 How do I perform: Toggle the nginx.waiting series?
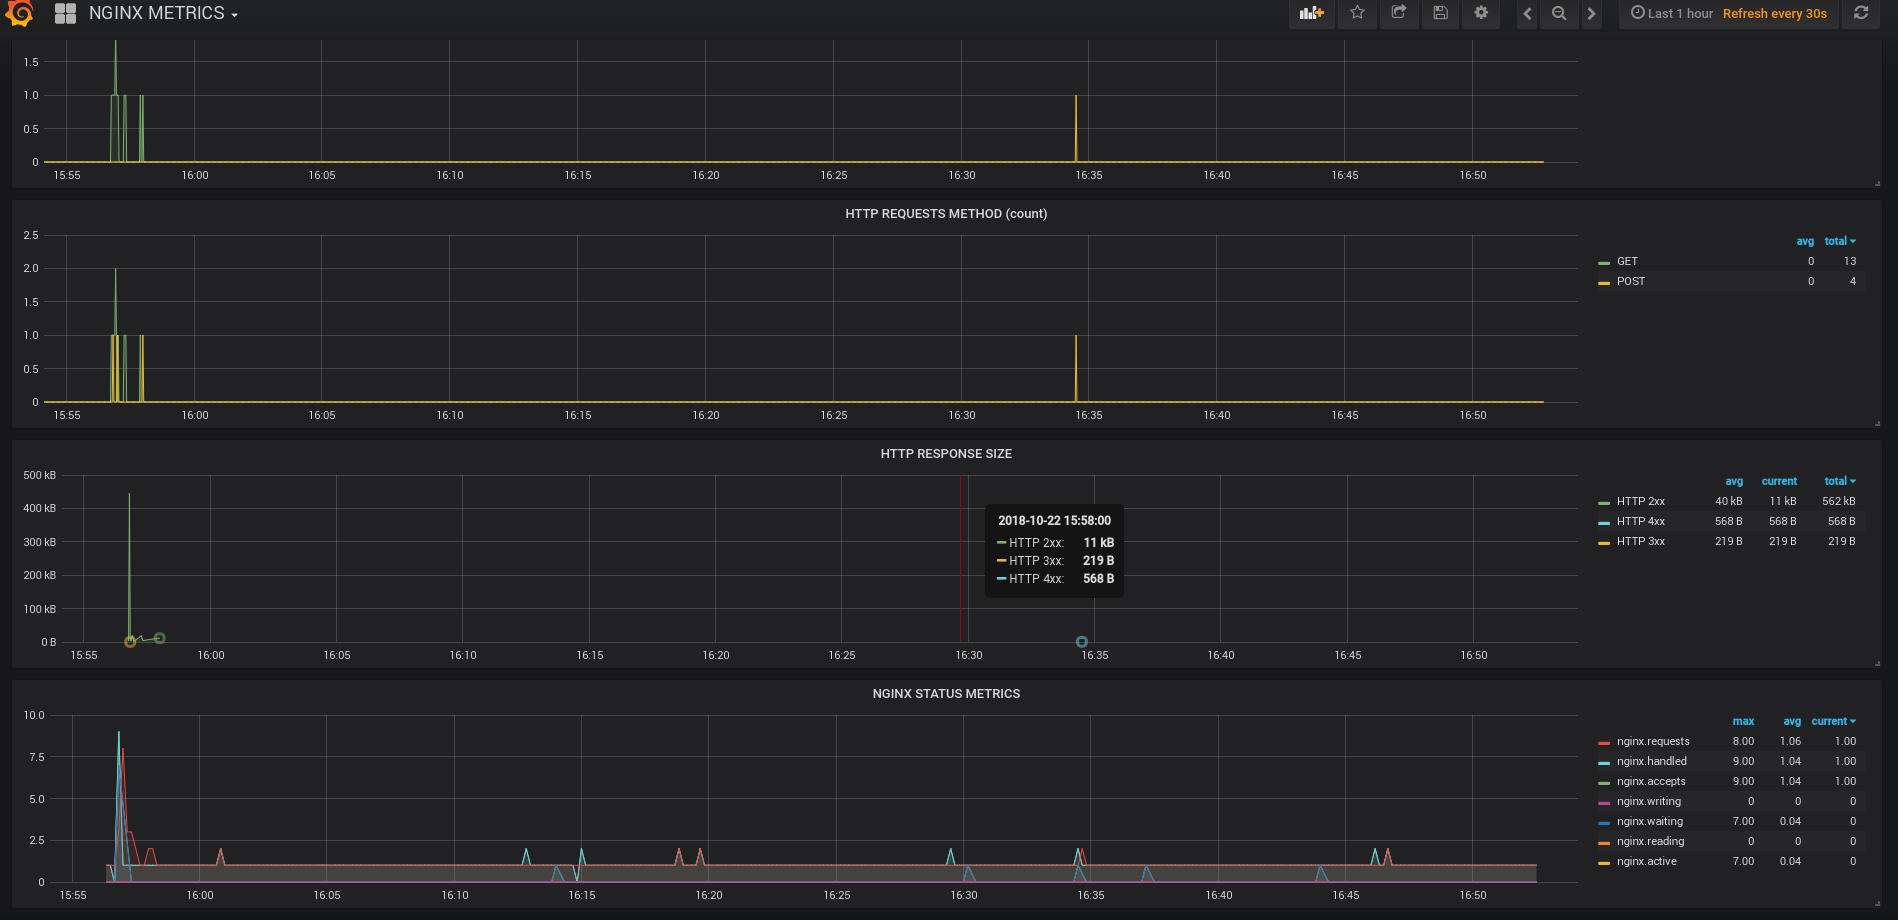(x=1650, y=821)
